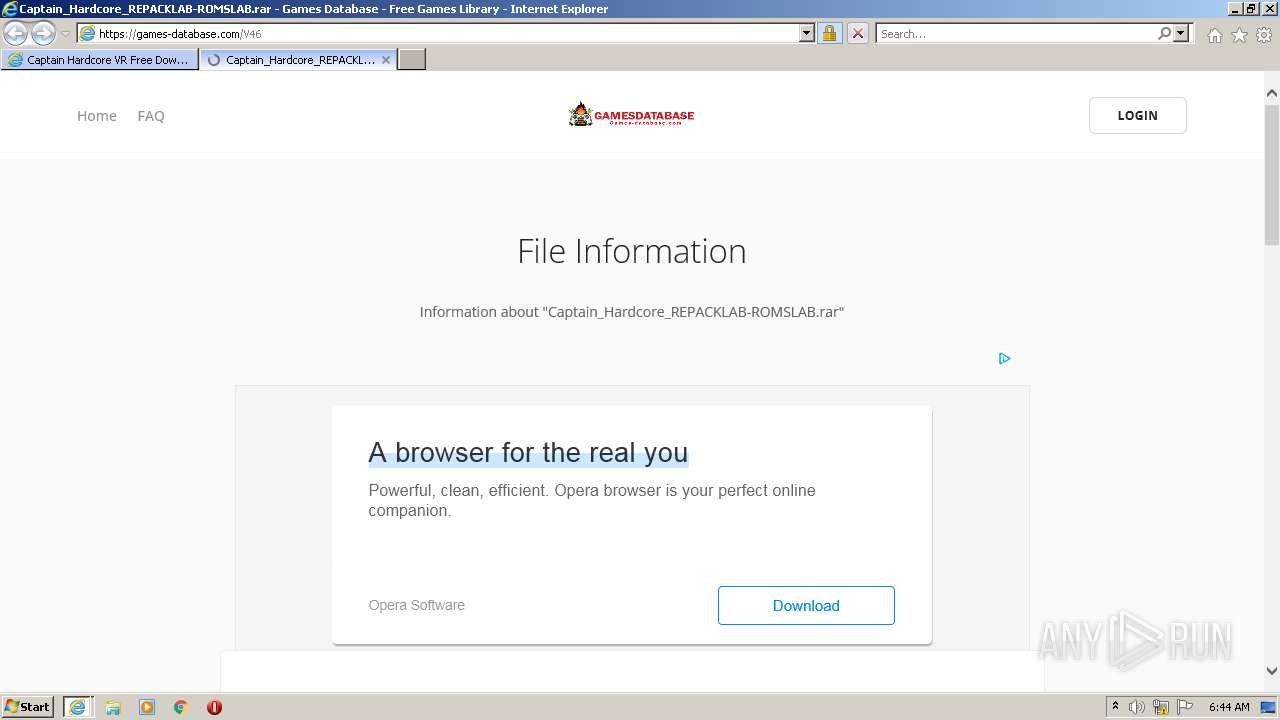Click the Opera ad description text

point(592,500)
